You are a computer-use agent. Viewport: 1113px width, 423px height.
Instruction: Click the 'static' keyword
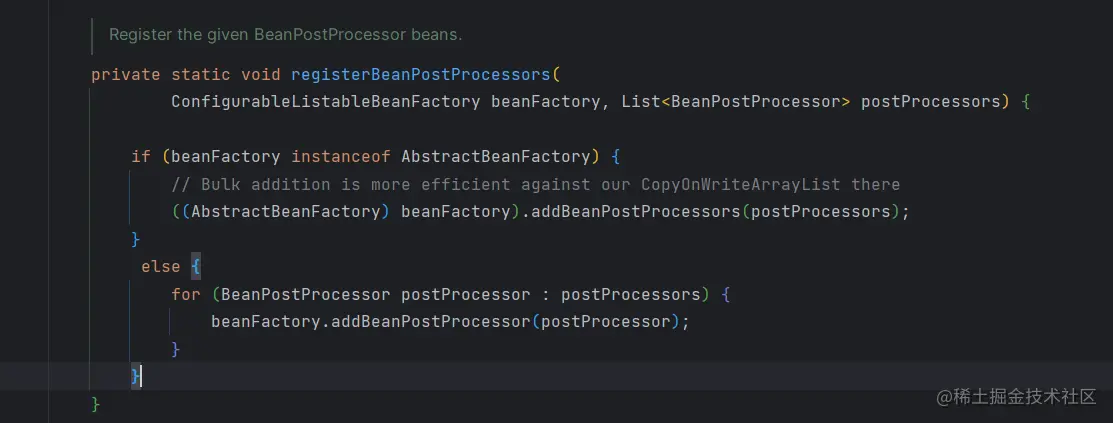[x=201, y=75]
